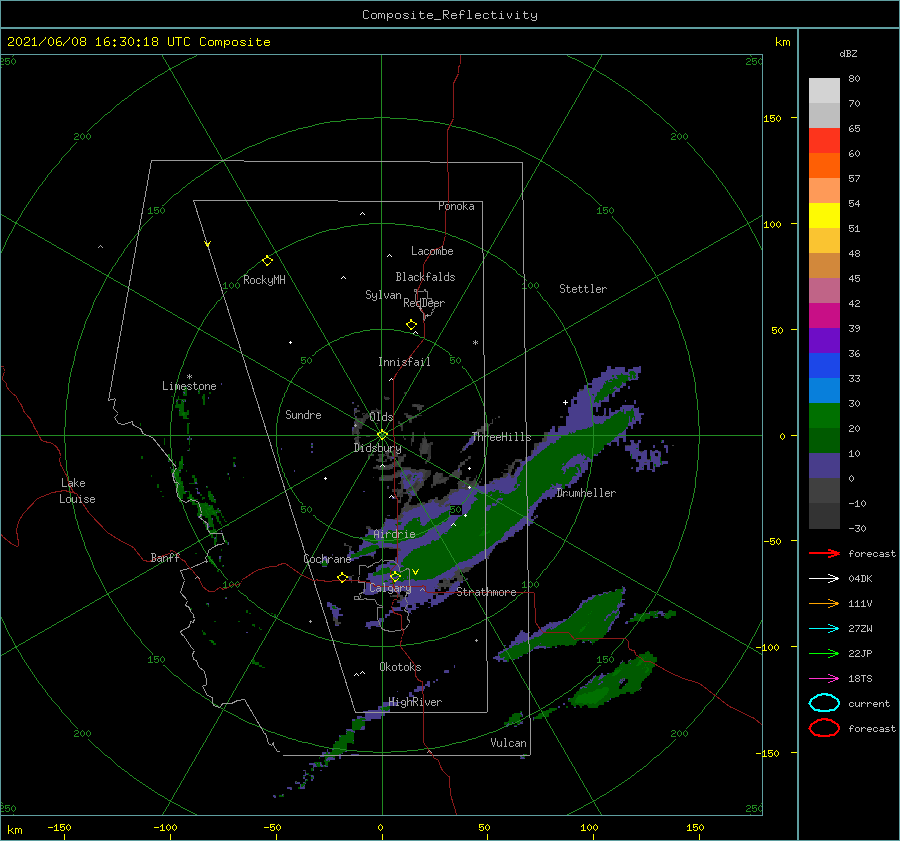
Task: Click the cyan current ellipse icon
Action: (x=824, y=703)
